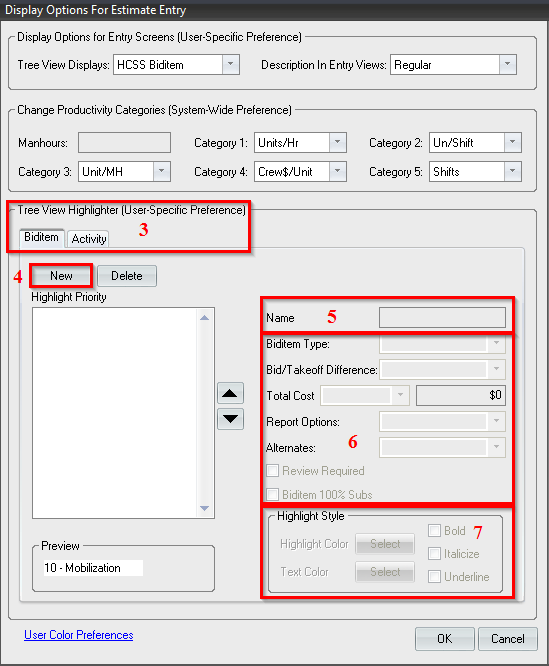This screenshot has height=666, width=549.
Task: Open the Biditem Type dropdown
Action: point(496,344)
